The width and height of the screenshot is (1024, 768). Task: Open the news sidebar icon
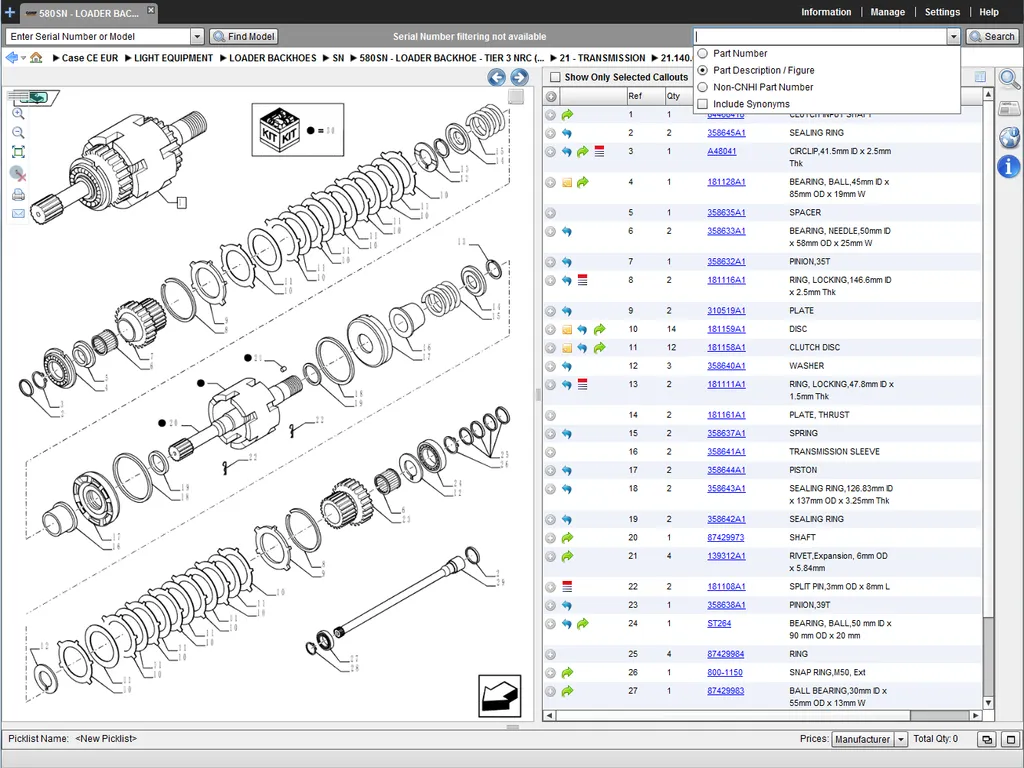[1009, 108]
